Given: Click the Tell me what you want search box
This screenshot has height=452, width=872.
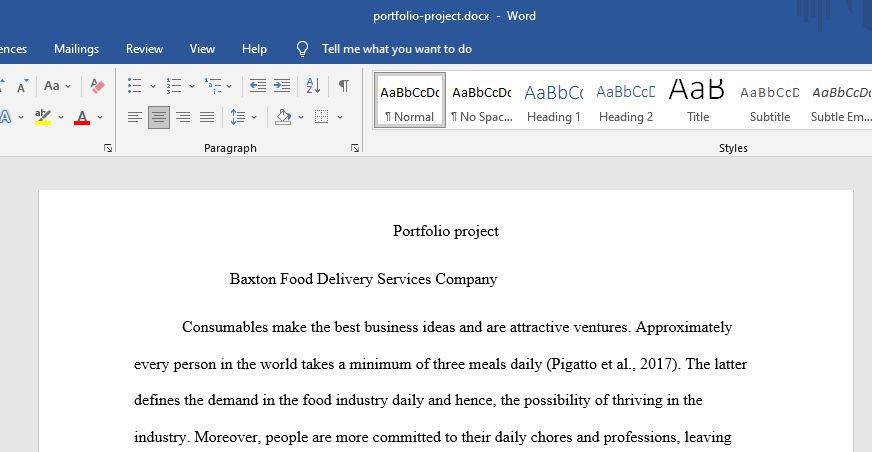Looking at the screenshot, I should click(x=397, y=49).
